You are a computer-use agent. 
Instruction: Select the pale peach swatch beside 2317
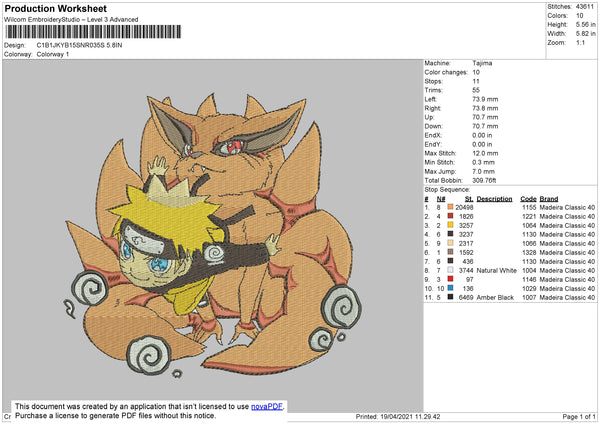pos(450,243)
